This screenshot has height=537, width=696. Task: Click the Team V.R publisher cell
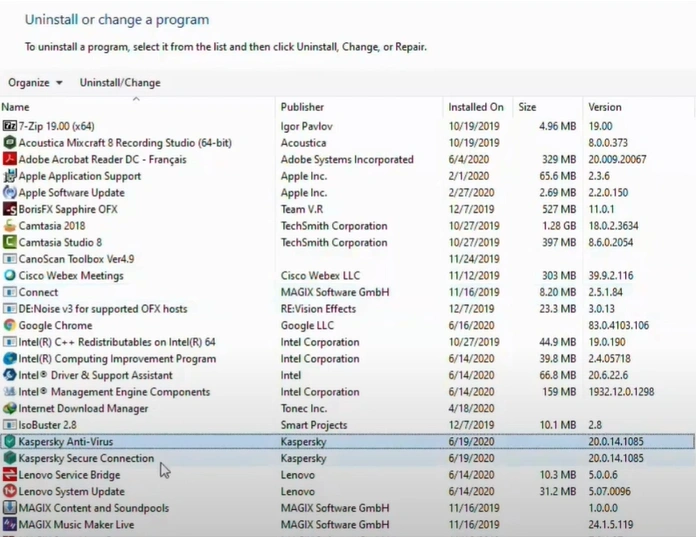point(302,209)
